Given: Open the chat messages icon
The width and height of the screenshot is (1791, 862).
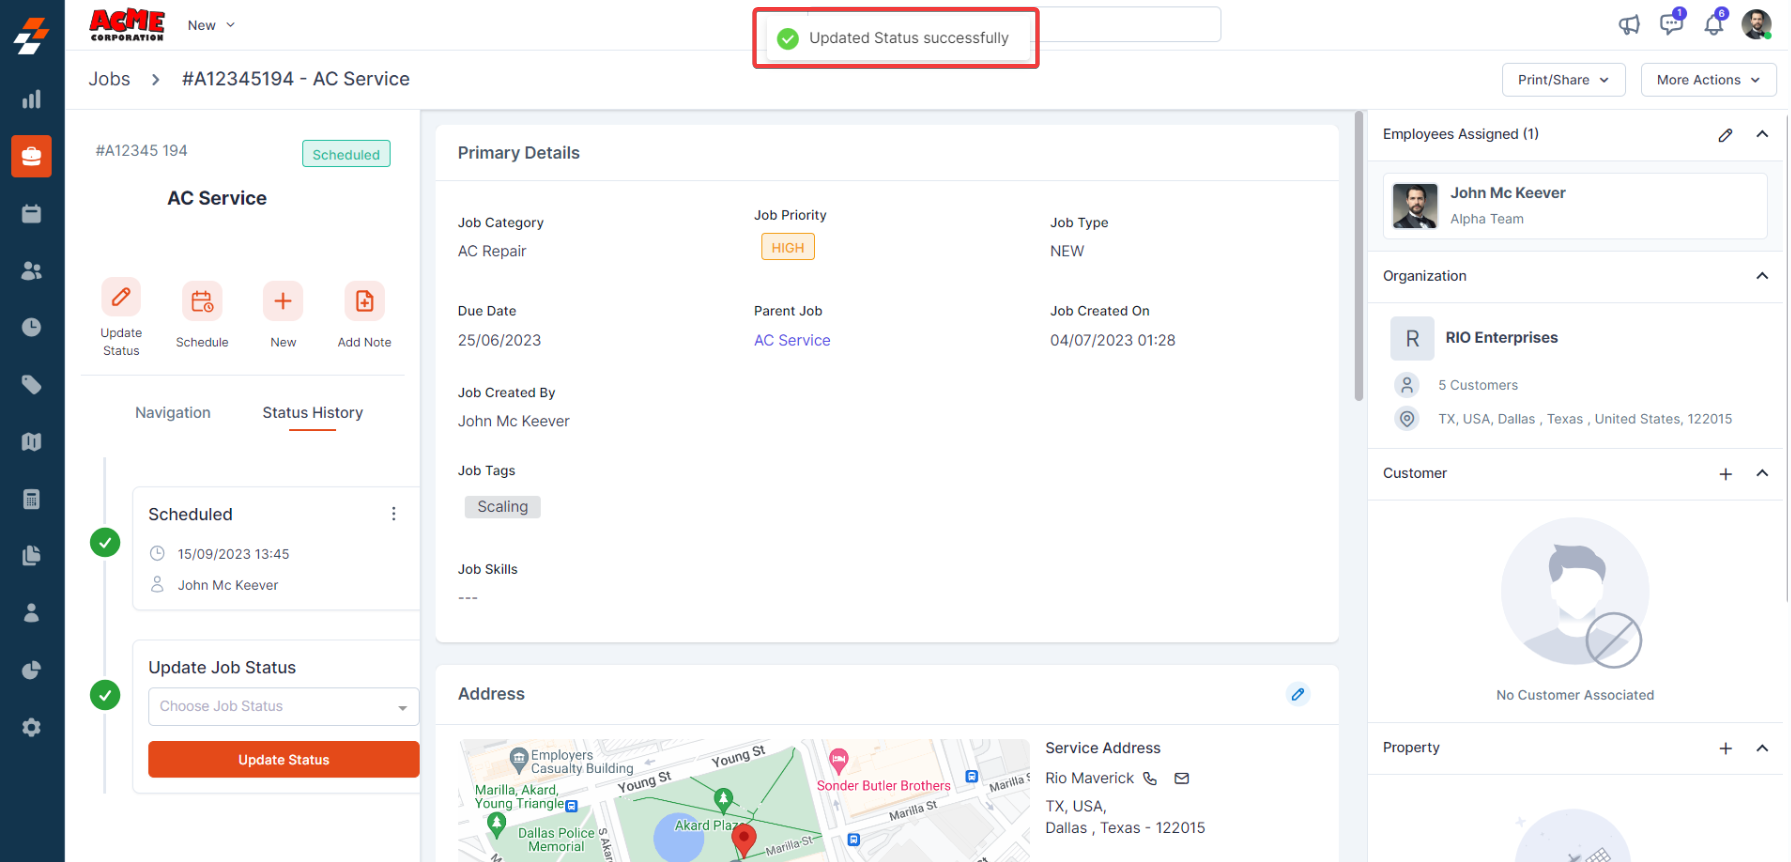Looking at the screenshot, I should (1671, 25).
